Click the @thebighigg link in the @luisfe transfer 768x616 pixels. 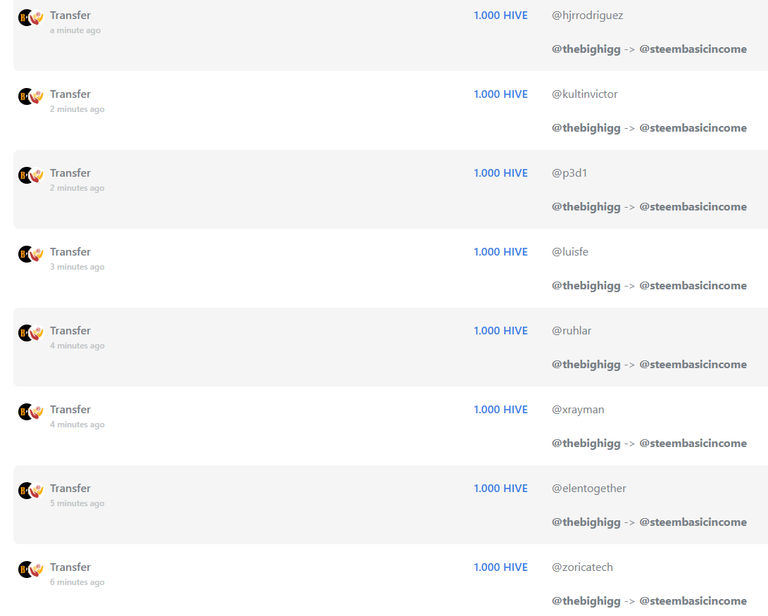[x=586, y=286]
